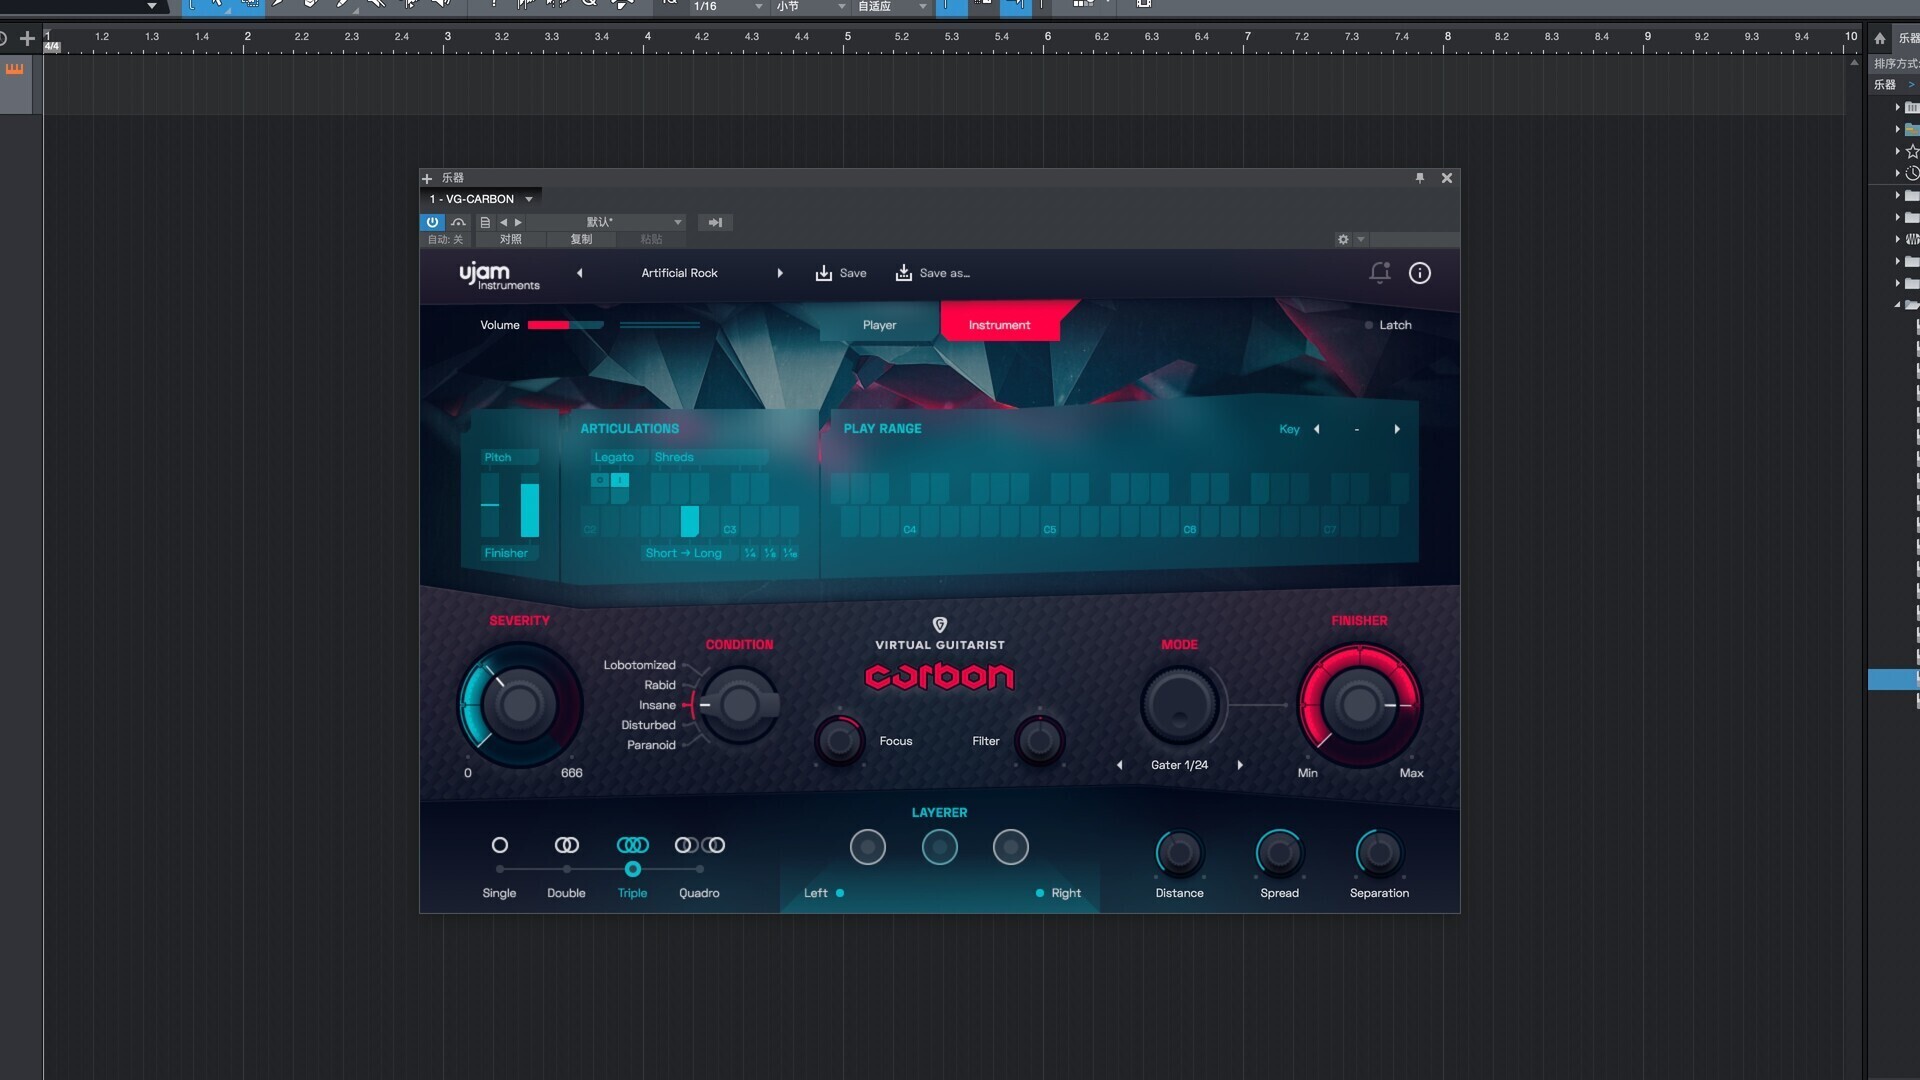Click bar 5 on the timeline ruler
The image size is (1920, 1080).
pos(848,37)
